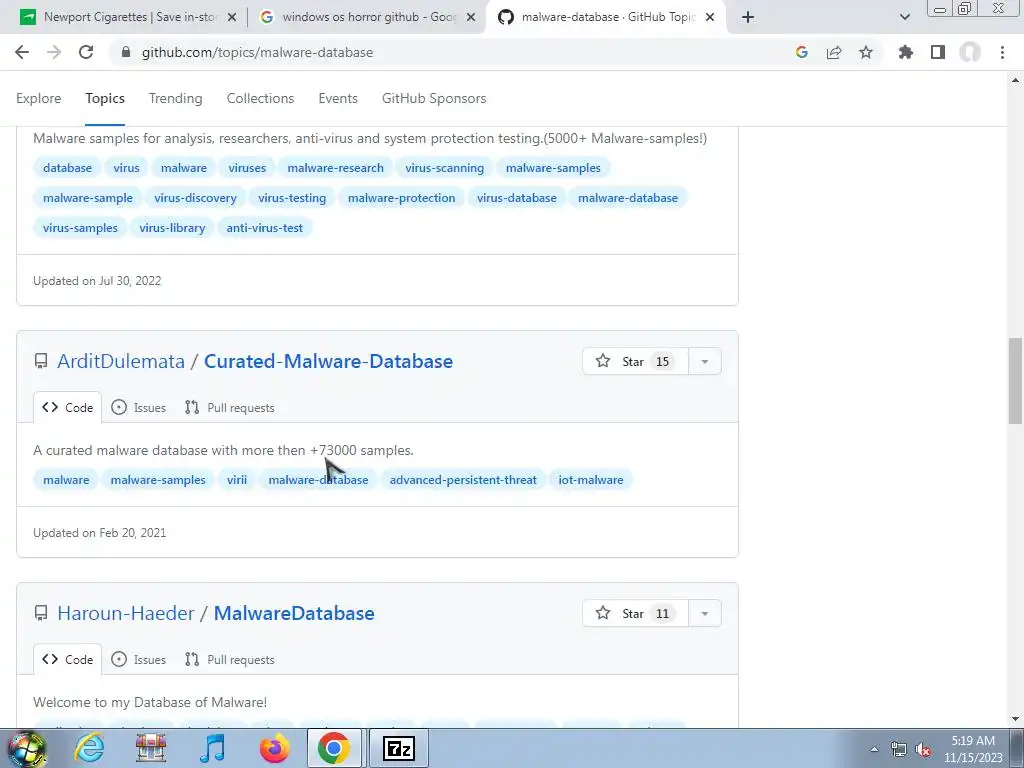Open Haroun-Haeder user link
Viewport: 1024px width, 768px height.
pyautogui.click(x=126, y=613)
